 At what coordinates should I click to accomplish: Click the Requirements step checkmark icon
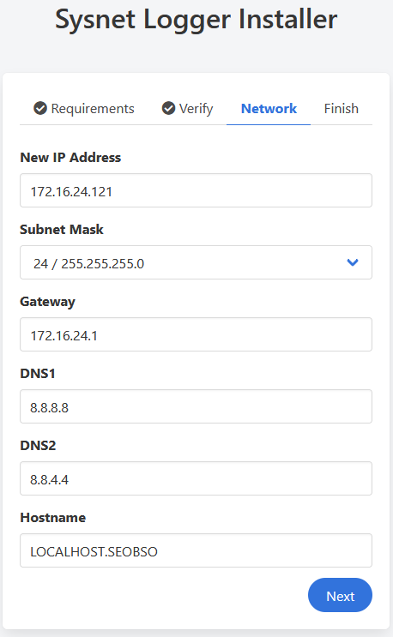(x=40, y=108)
